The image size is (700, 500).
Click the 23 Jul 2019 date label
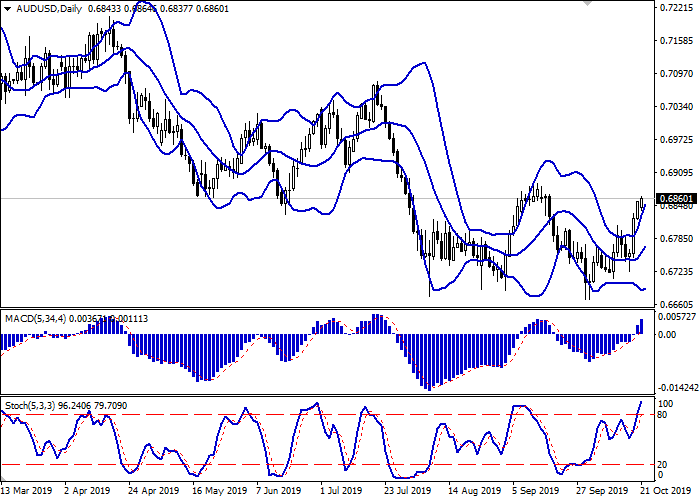406,491
